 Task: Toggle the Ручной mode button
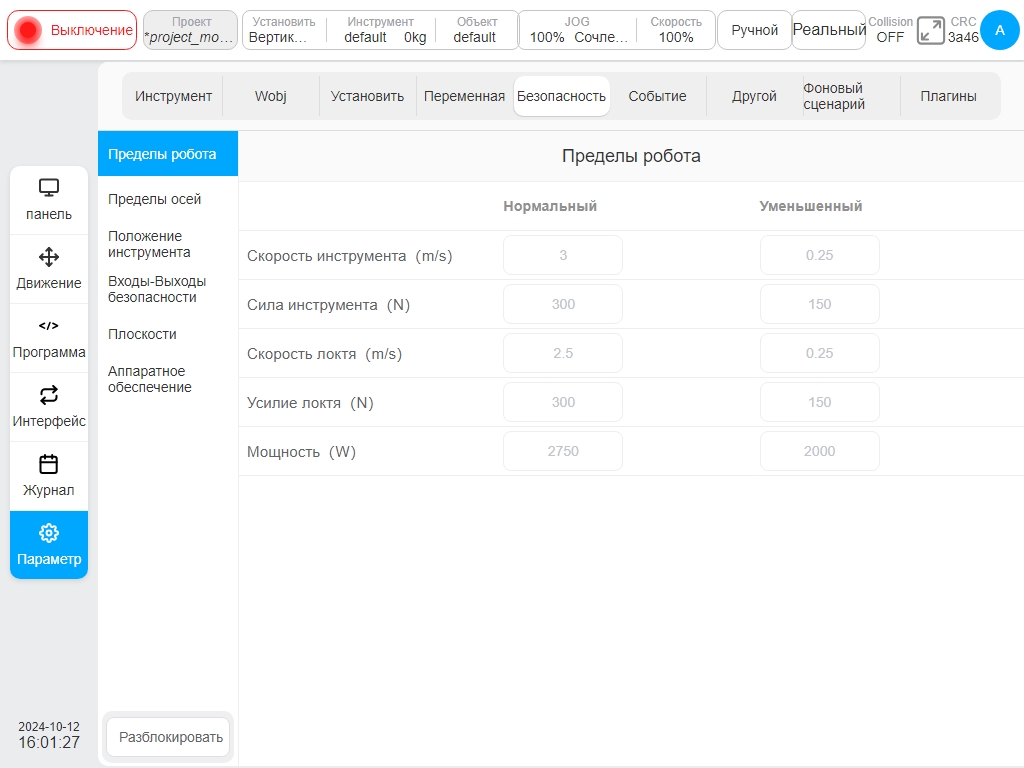[x=754, y=30]
